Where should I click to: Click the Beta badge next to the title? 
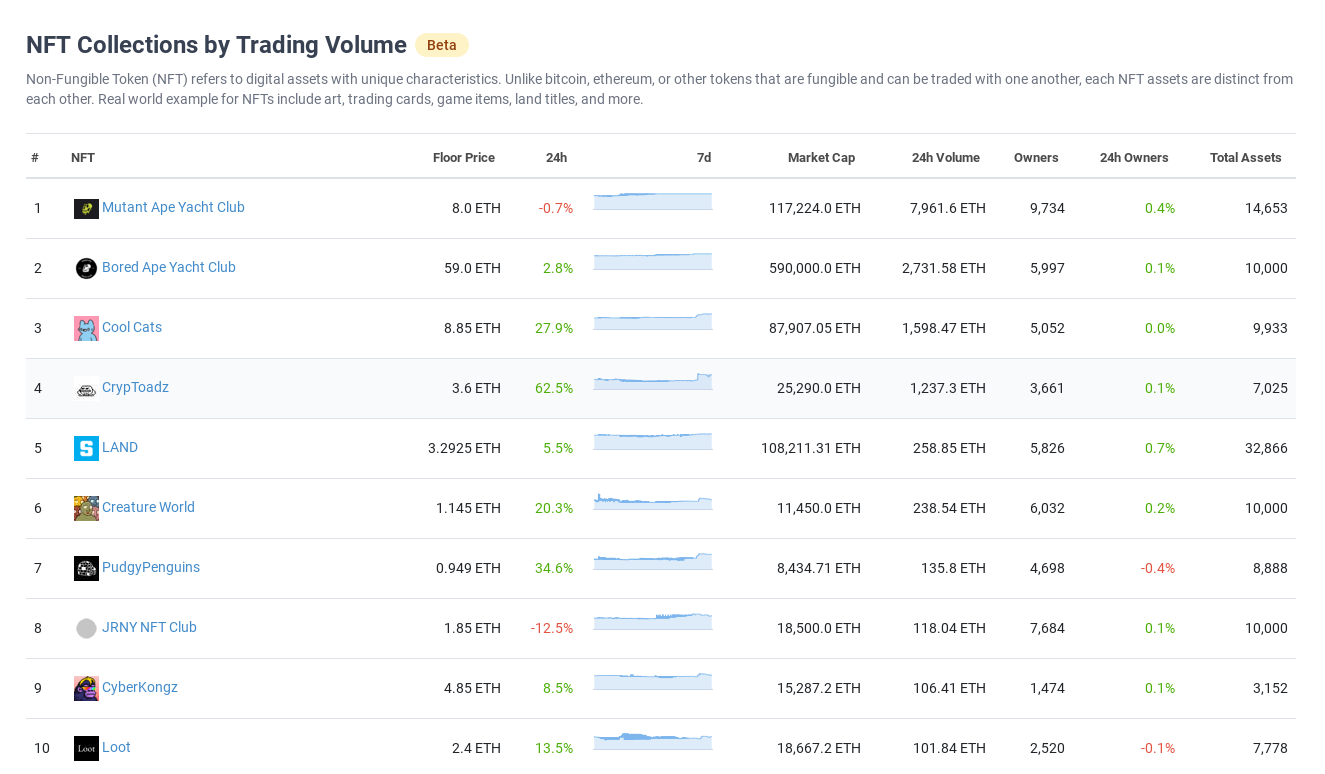[x=442, y=45]
